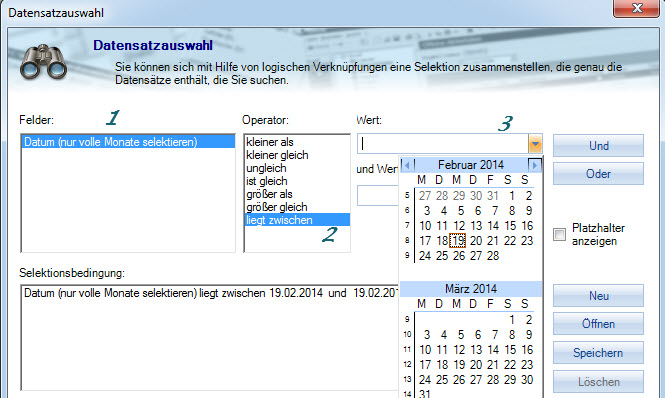665x398 pixels.
Task: Click in the Wert input field
Action: tap(443, 144)
